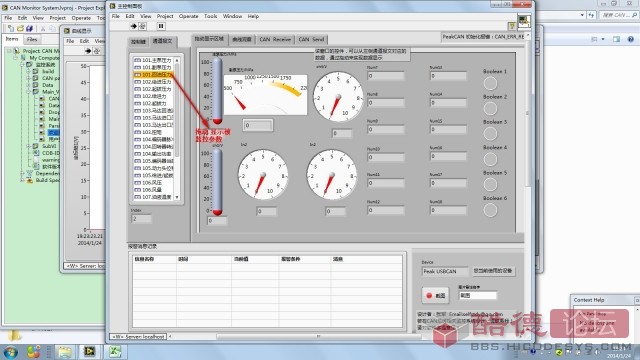Click the open folder icon in Project Explorer
The image size is (640, 360).
pos(20,29)
